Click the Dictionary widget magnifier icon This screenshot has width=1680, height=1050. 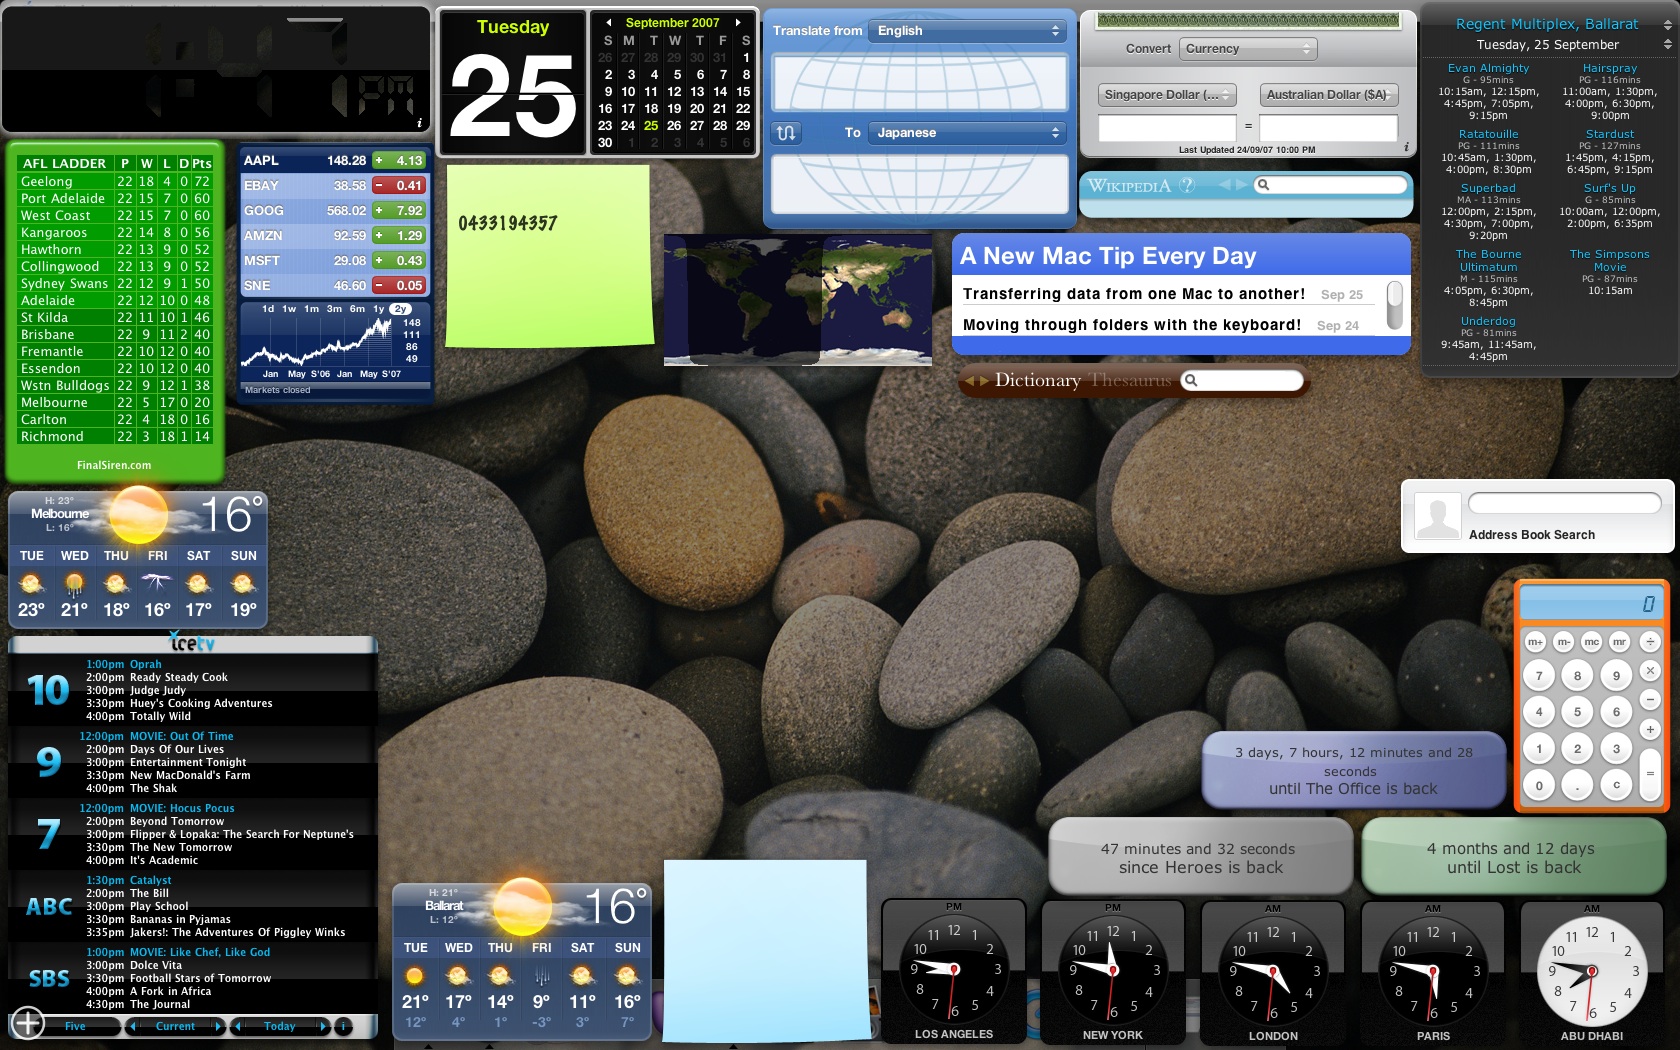(1190, 380)
